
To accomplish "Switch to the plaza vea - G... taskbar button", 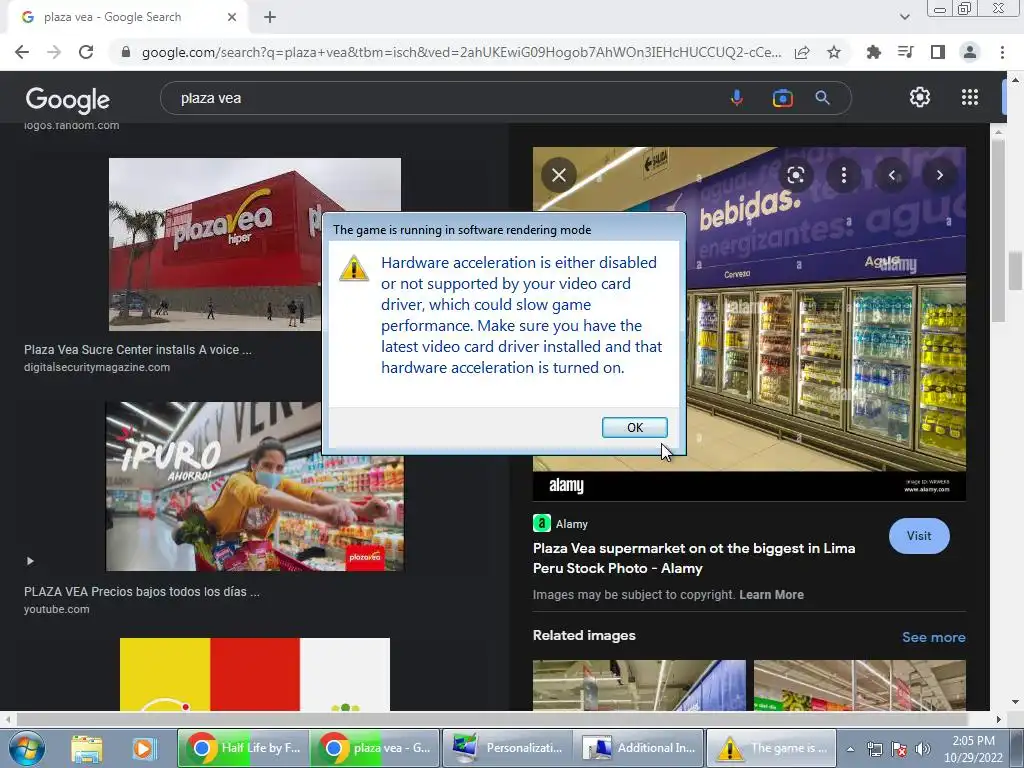I will coord(374,748).
